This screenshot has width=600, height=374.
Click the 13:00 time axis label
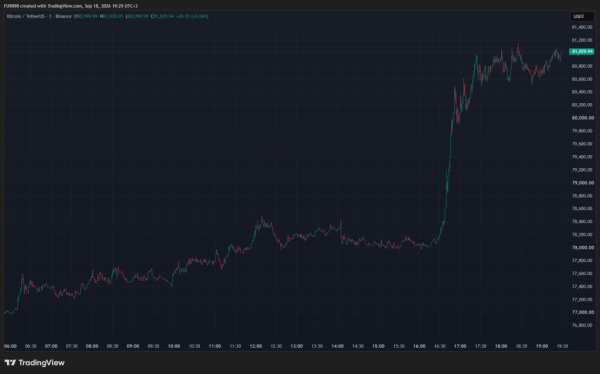(297, 346)
